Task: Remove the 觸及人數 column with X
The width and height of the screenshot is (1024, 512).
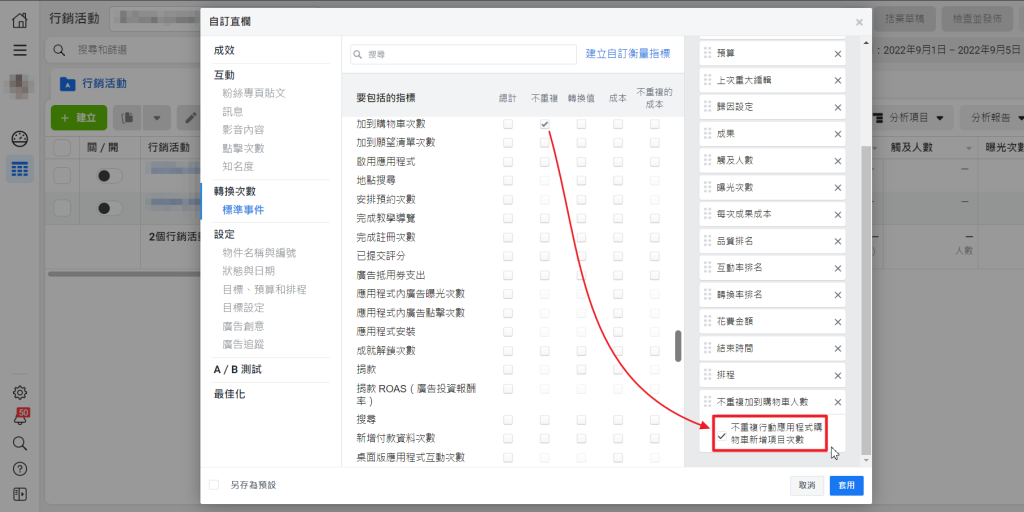Action: click(838, 161)
